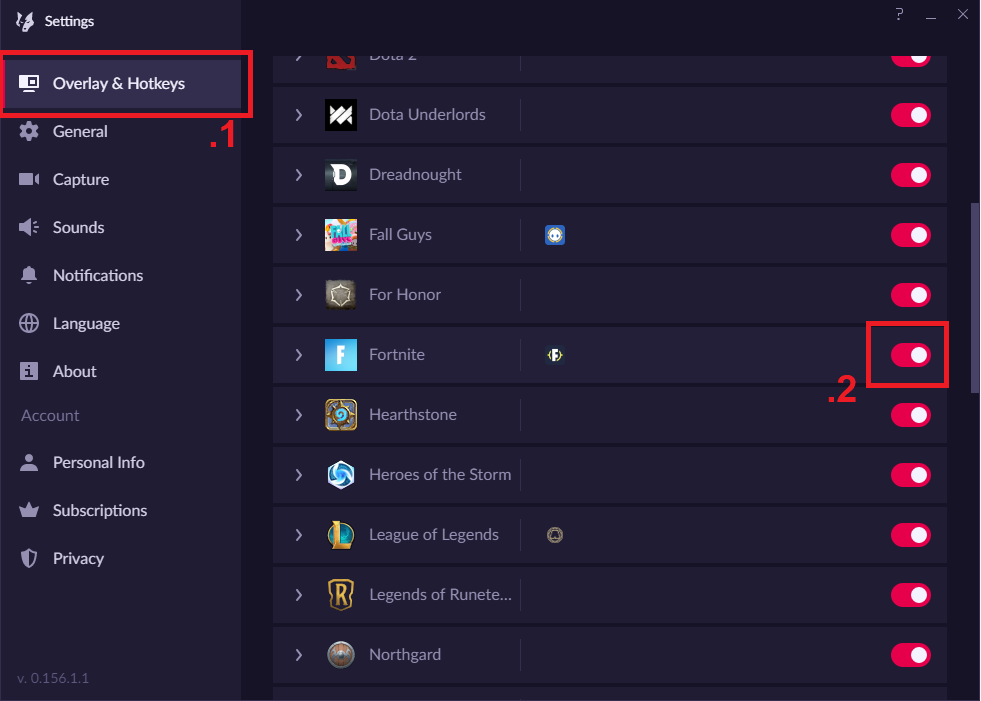
Task: Open Subscriptions settings
Action: 120,510
